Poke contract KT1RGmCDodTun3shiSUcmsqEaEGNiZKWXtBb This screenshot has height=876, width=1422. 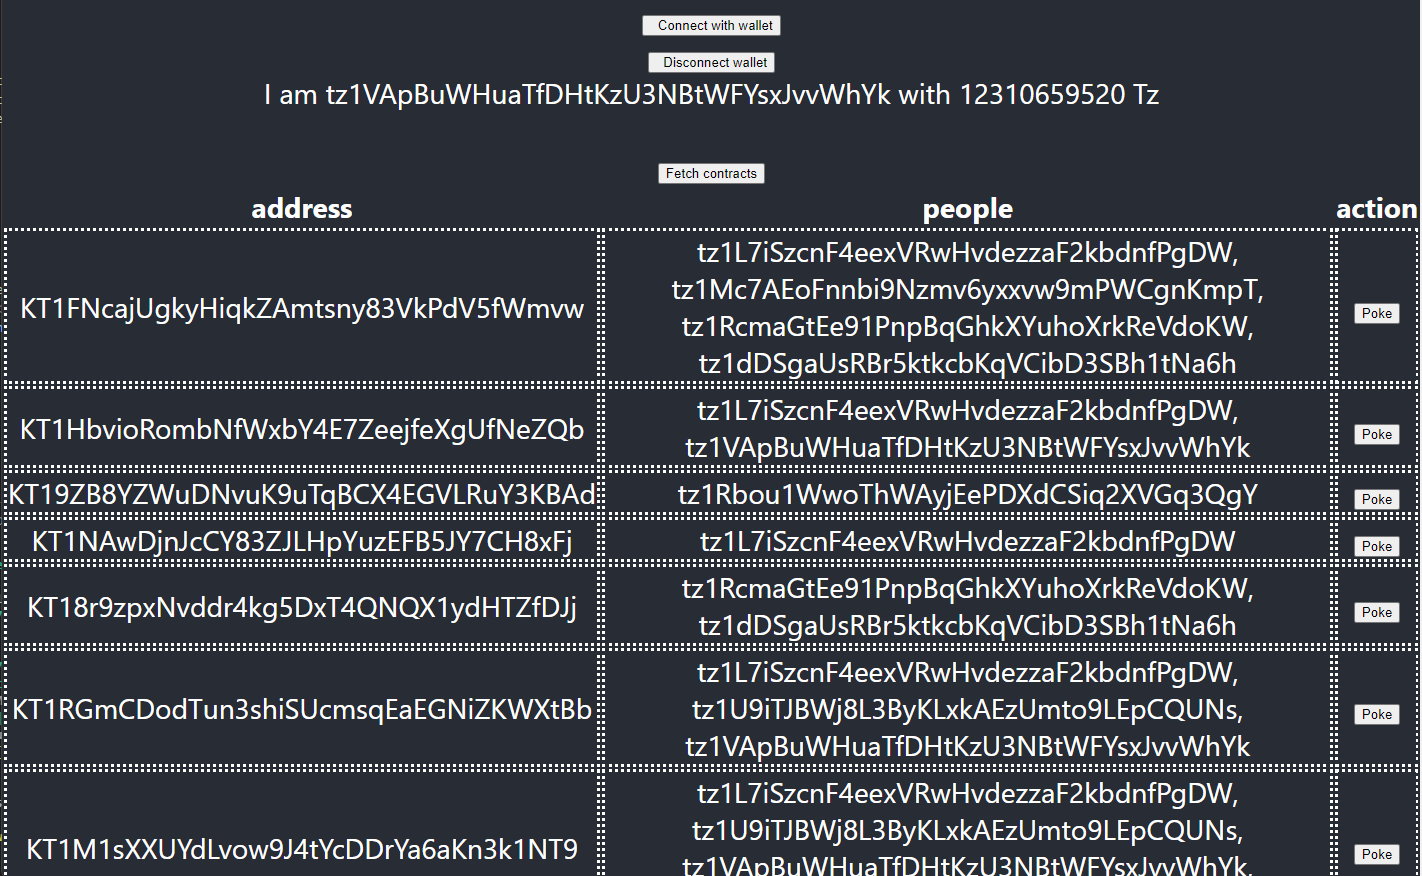click(1376, 714)
